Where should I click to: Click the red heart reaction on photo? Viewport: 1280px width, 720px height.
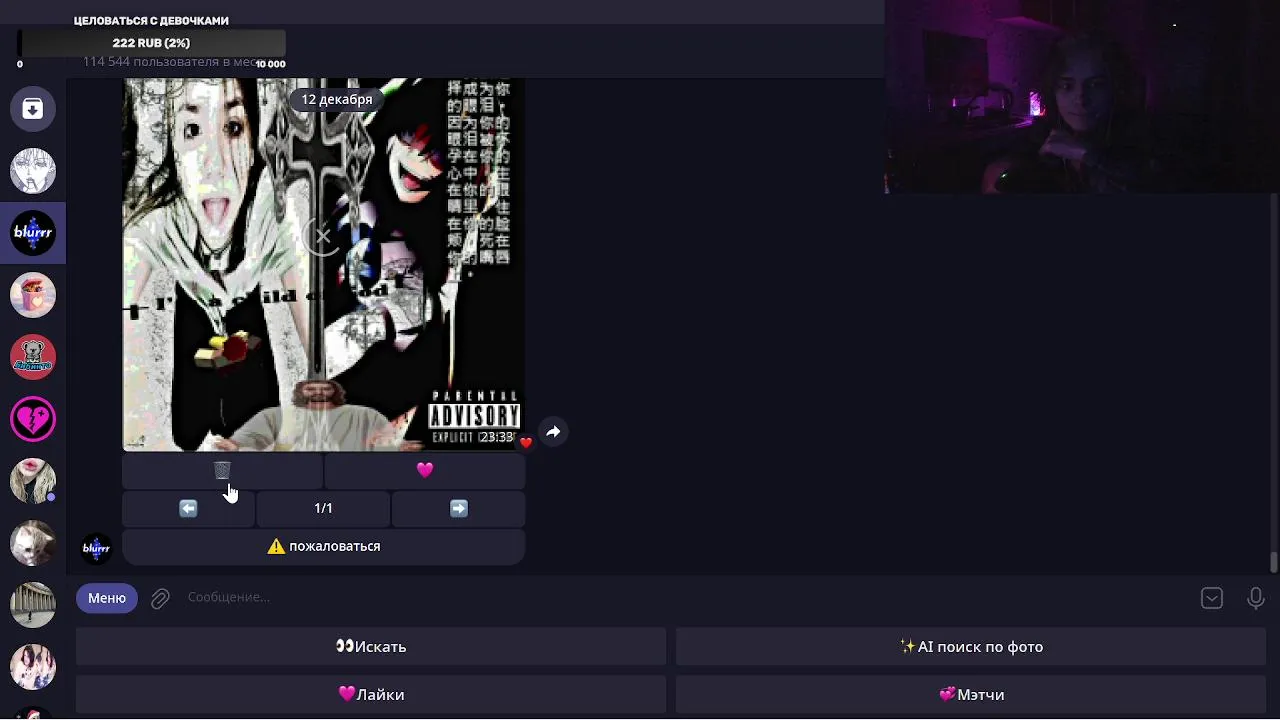(526, 442)
